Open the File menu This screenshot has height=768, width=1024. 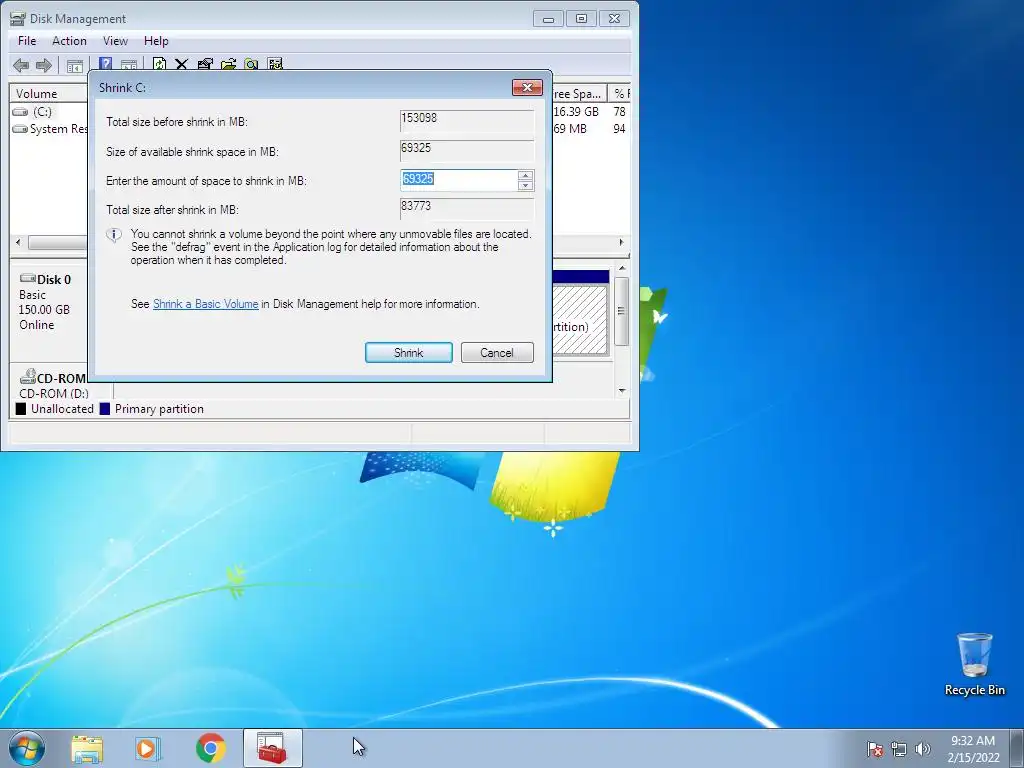(x=27, y=40)
